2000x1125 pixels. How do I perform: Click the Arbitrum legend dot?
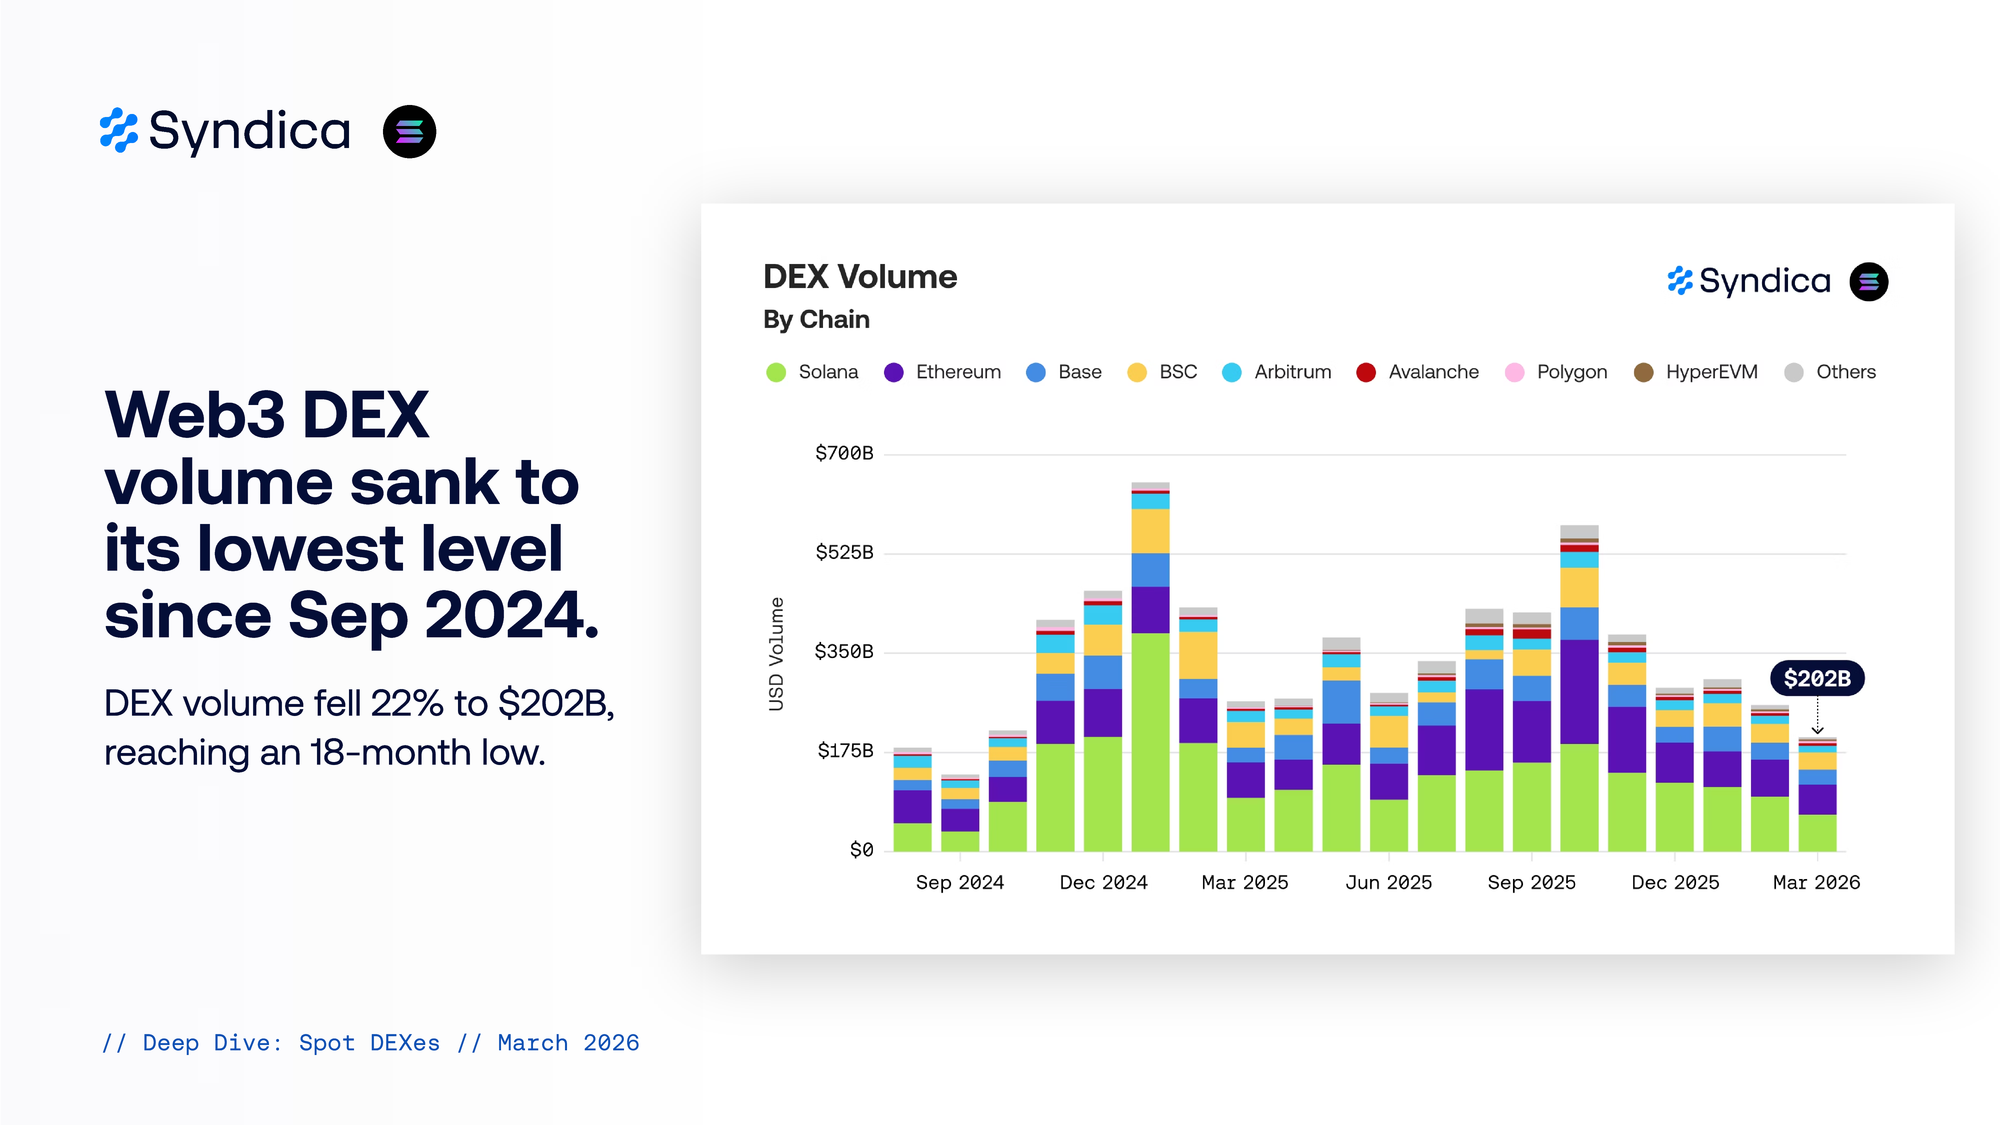(x=1232, y=373)
